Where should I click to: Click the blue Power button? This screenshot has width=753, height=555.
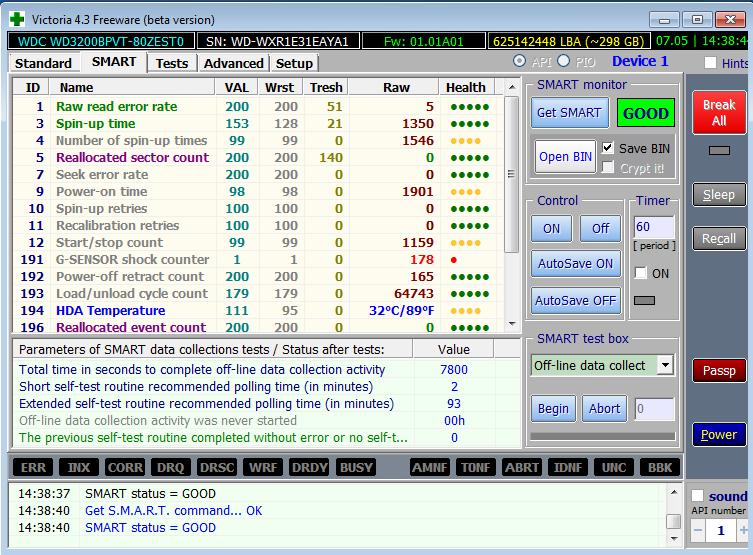coord(719,434)
